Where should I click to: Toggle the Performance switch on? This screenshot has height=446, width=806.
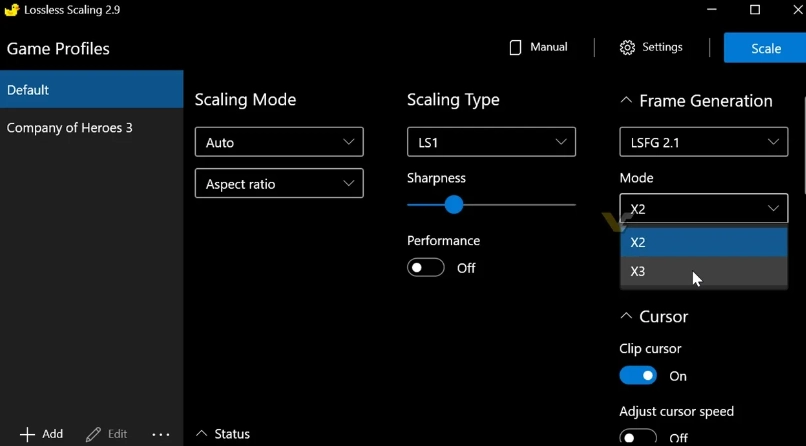426,268
